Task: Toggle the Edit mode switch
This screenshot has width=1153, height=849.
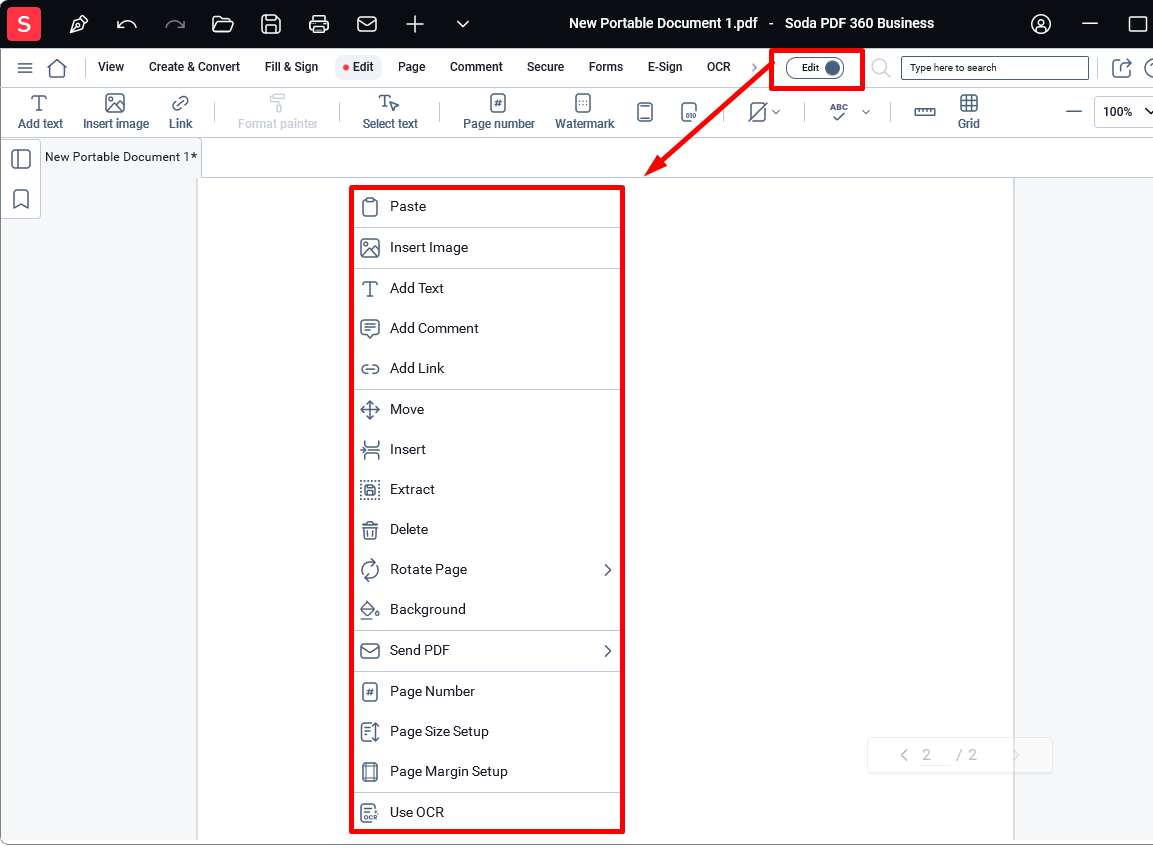Action: (815, 68)
